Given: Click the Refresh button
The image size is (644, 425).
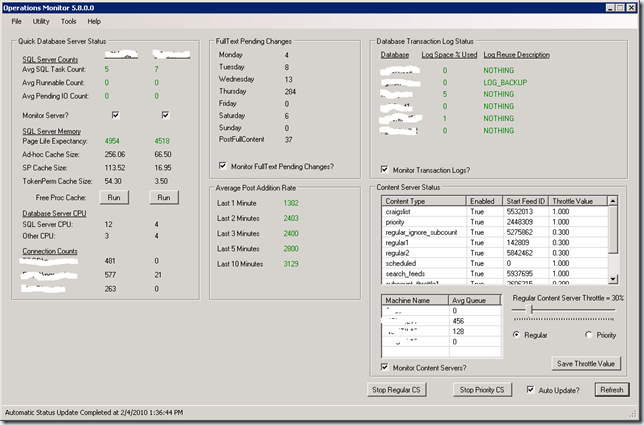Looking at the screenshot, I should (x=612, y=390).
